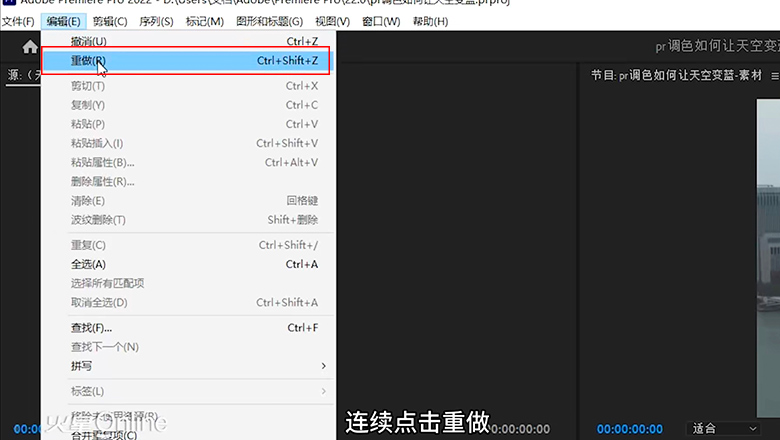This screenshot has height=440, width=780.
Task: Open the 剪辑(C) menu
Action: [110, 21]
